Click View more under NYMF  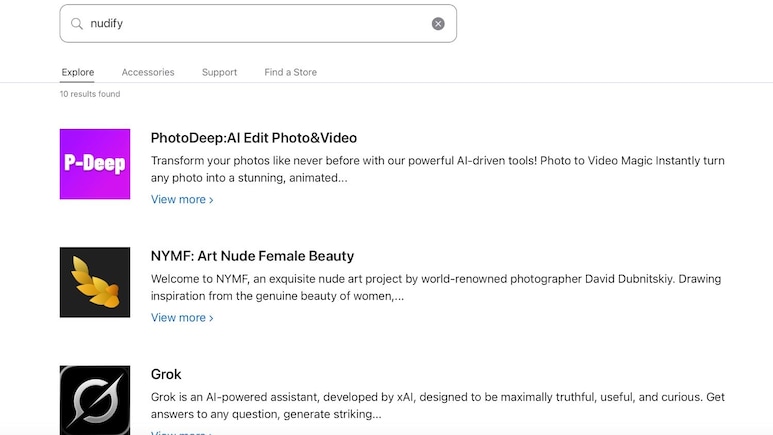182,318
